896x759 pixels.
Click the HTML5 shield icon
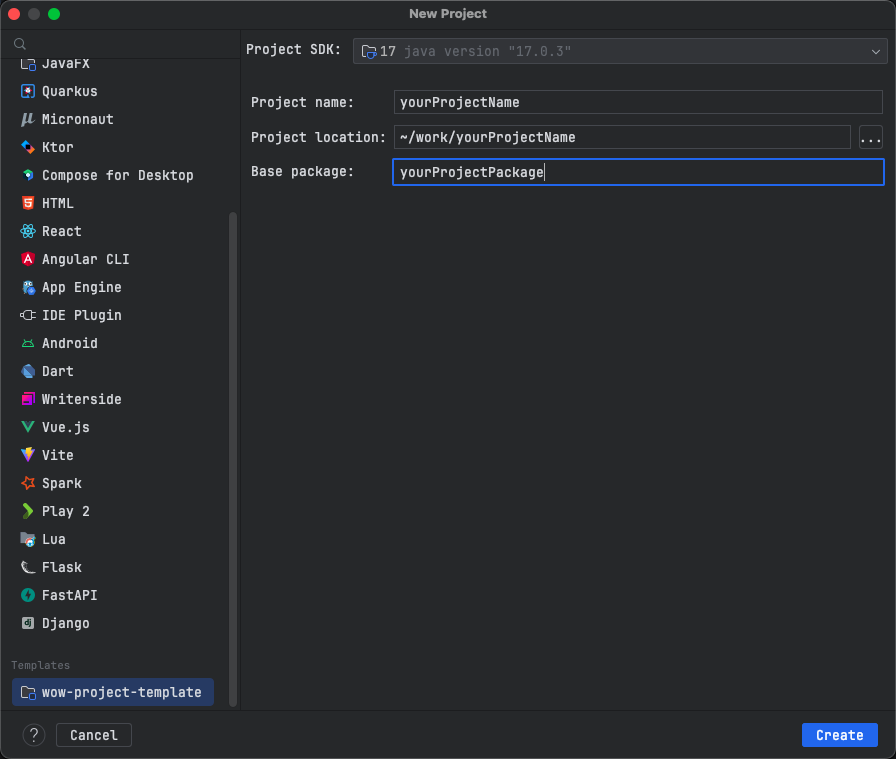click(27, 203)
